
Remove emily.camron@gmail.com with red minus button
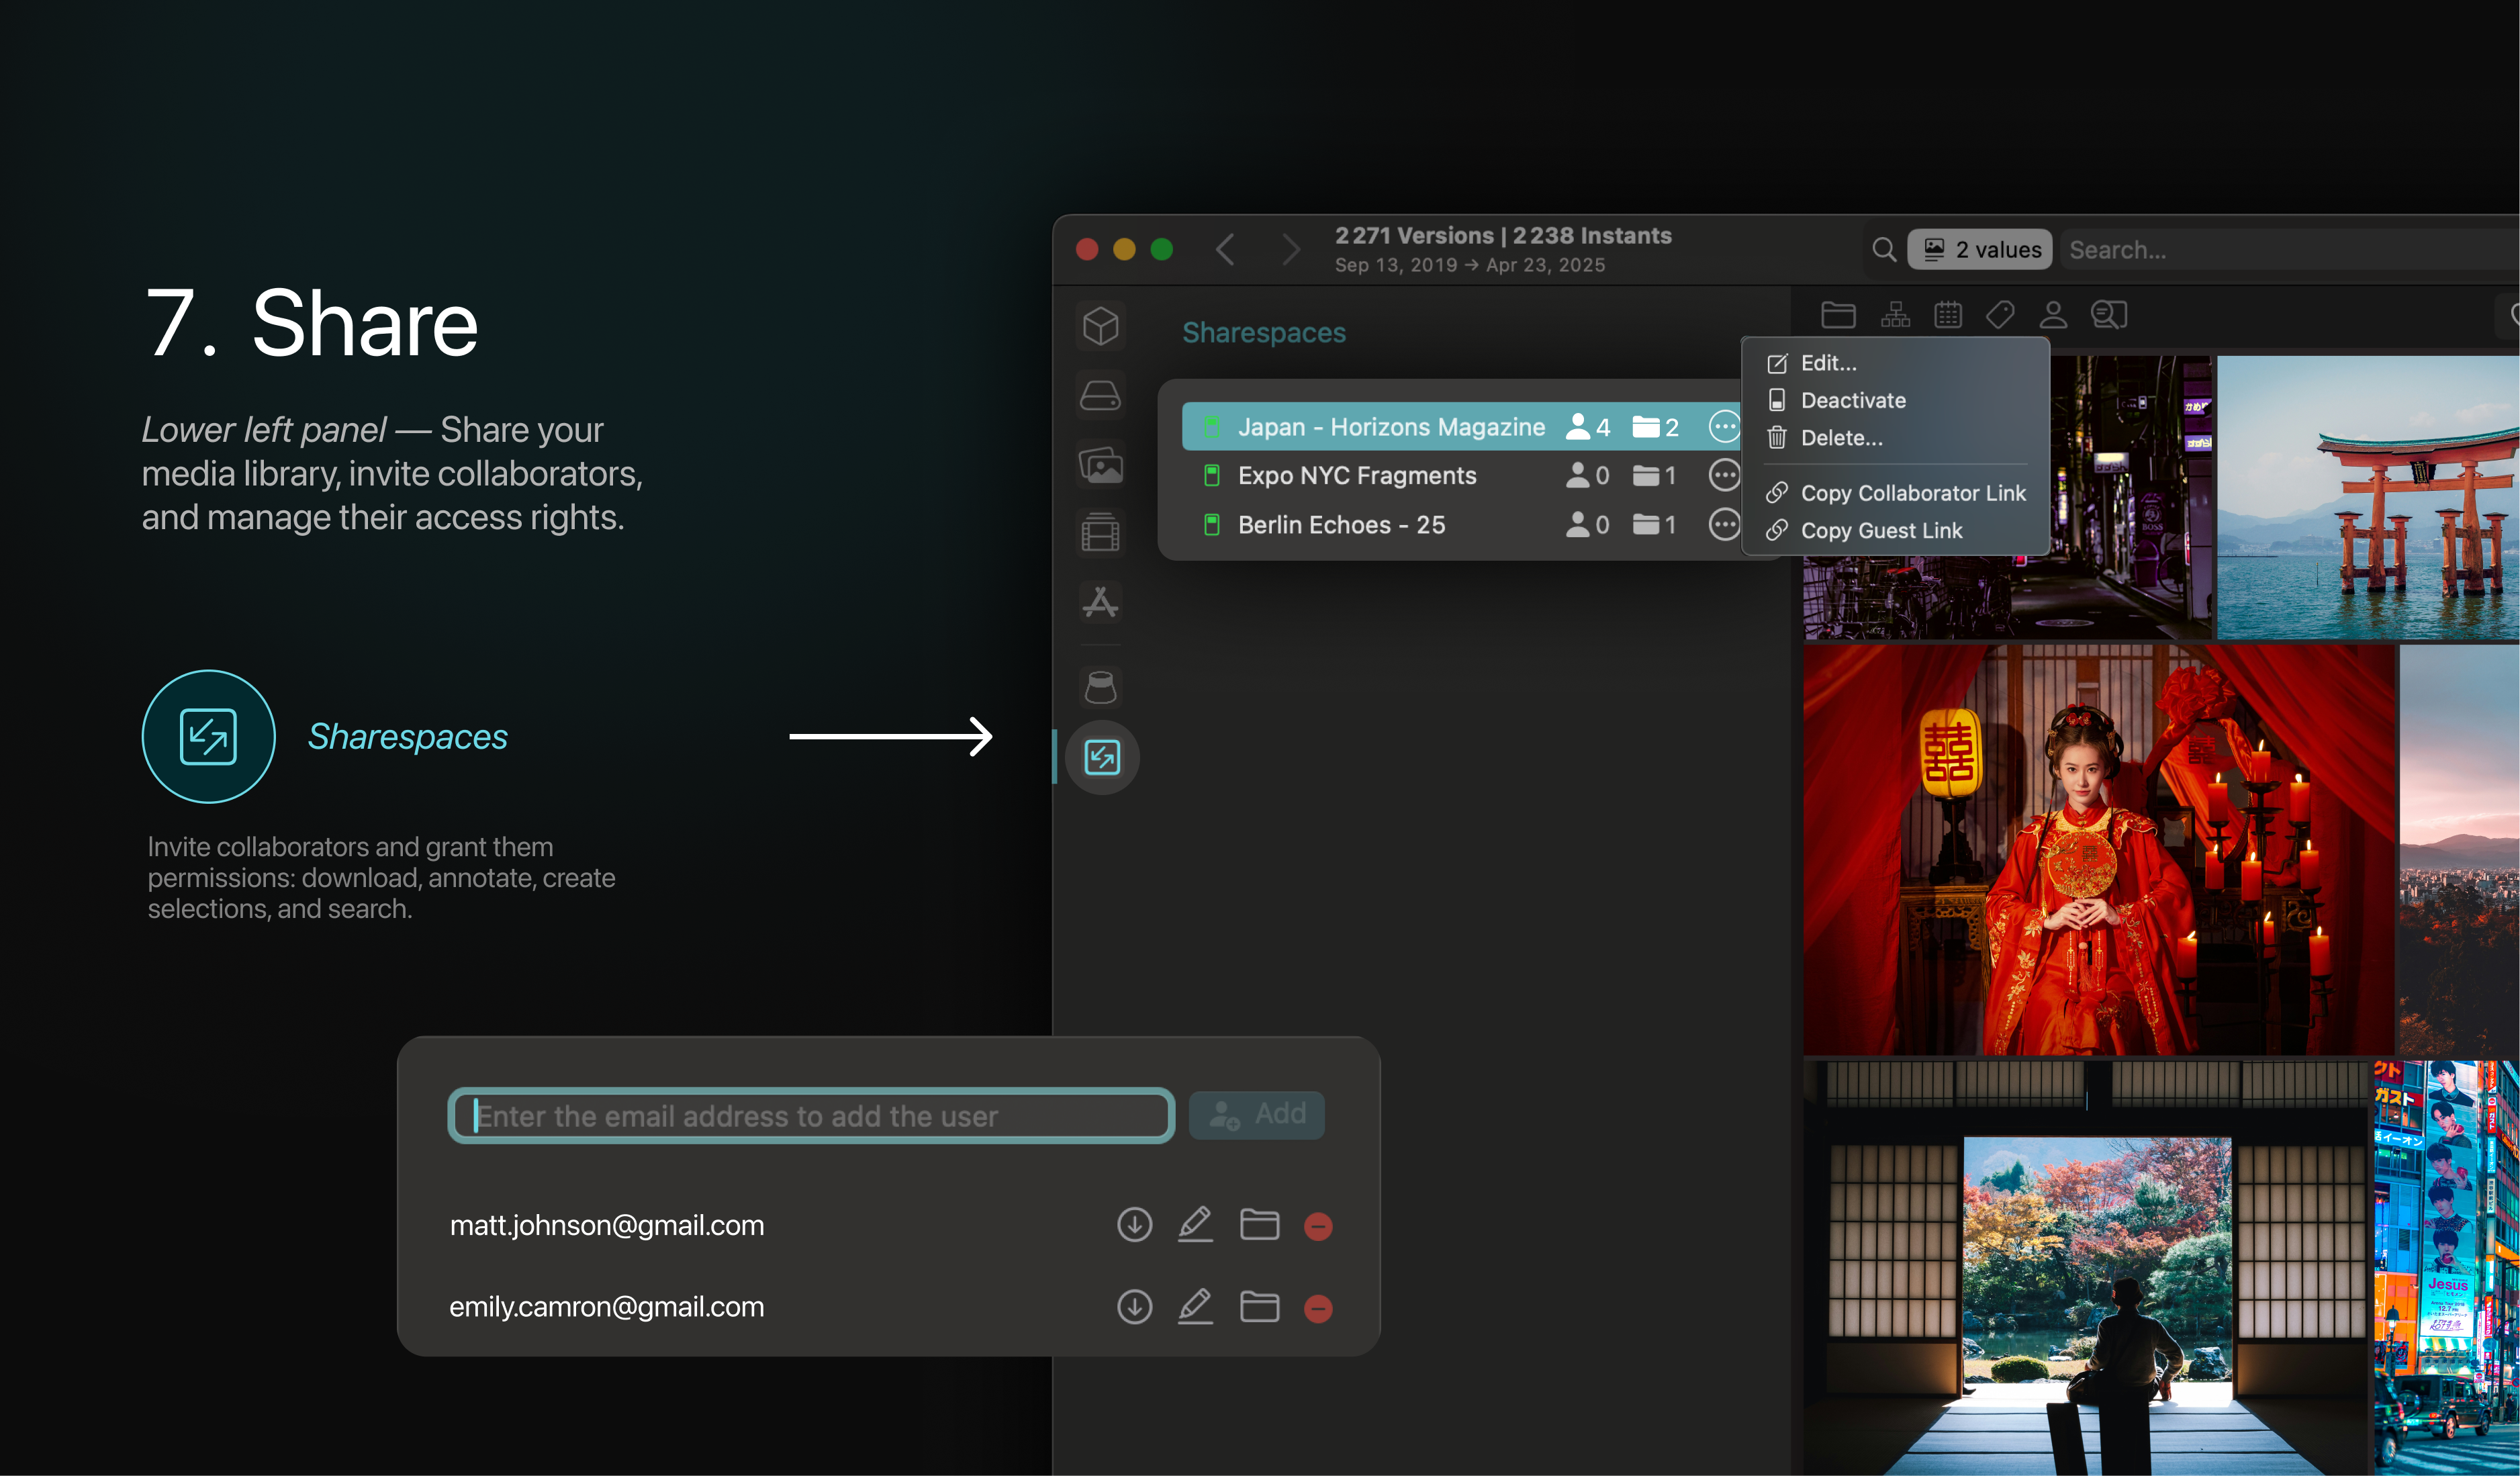(1318, 1308)
